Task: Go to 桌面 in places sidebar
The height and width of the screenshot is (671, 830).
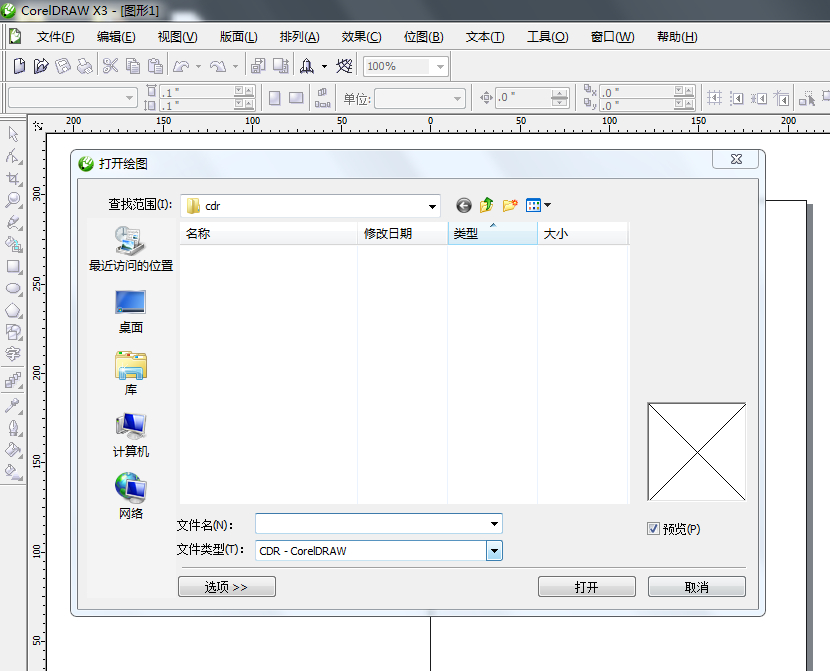Action: (x=131, y=312)
